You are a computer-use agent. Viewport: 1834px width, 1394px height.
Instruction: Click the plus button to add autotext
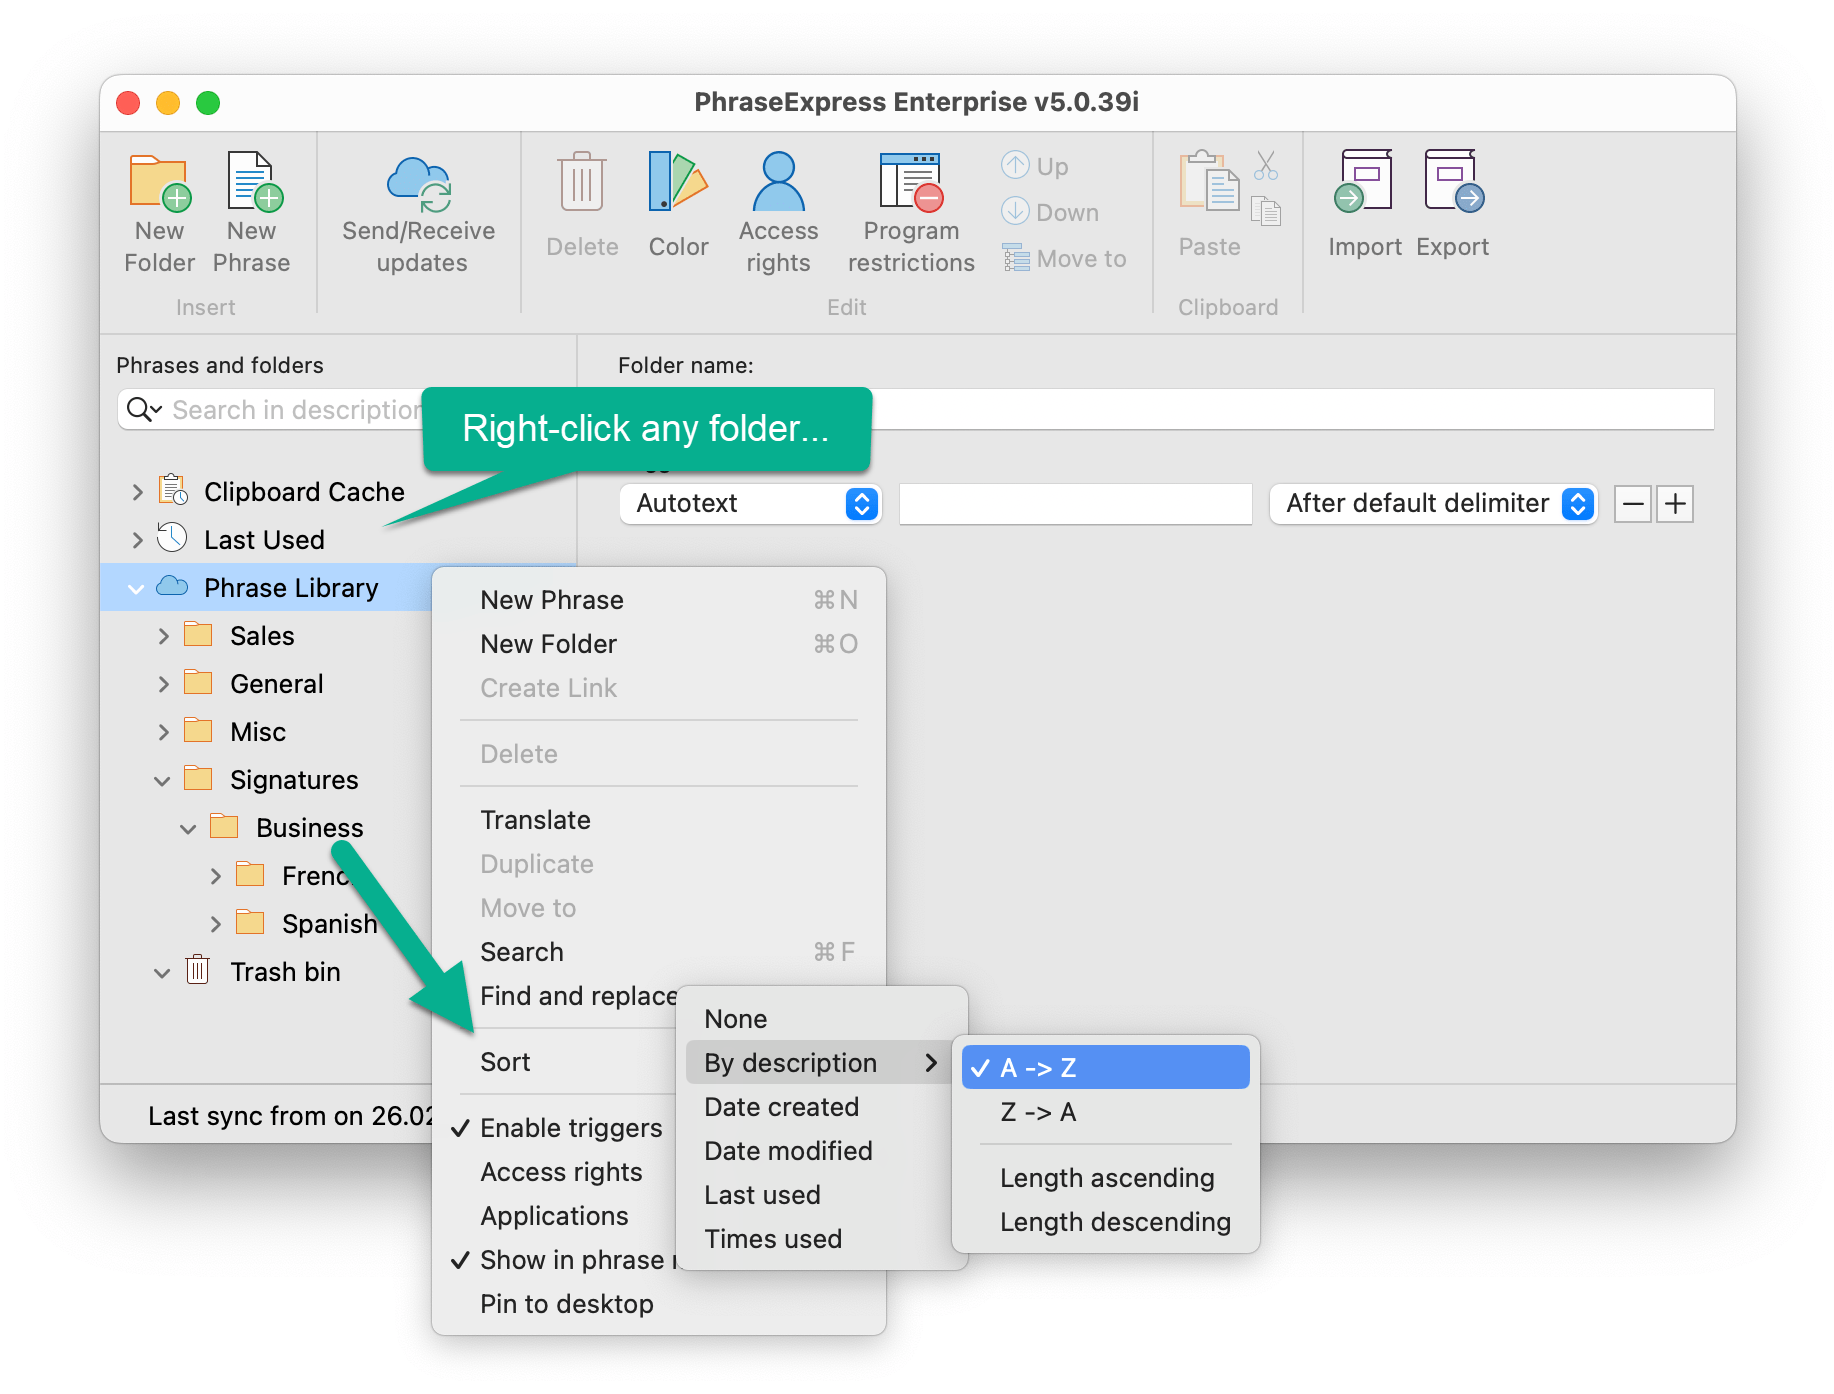[x=1675, y=504]
